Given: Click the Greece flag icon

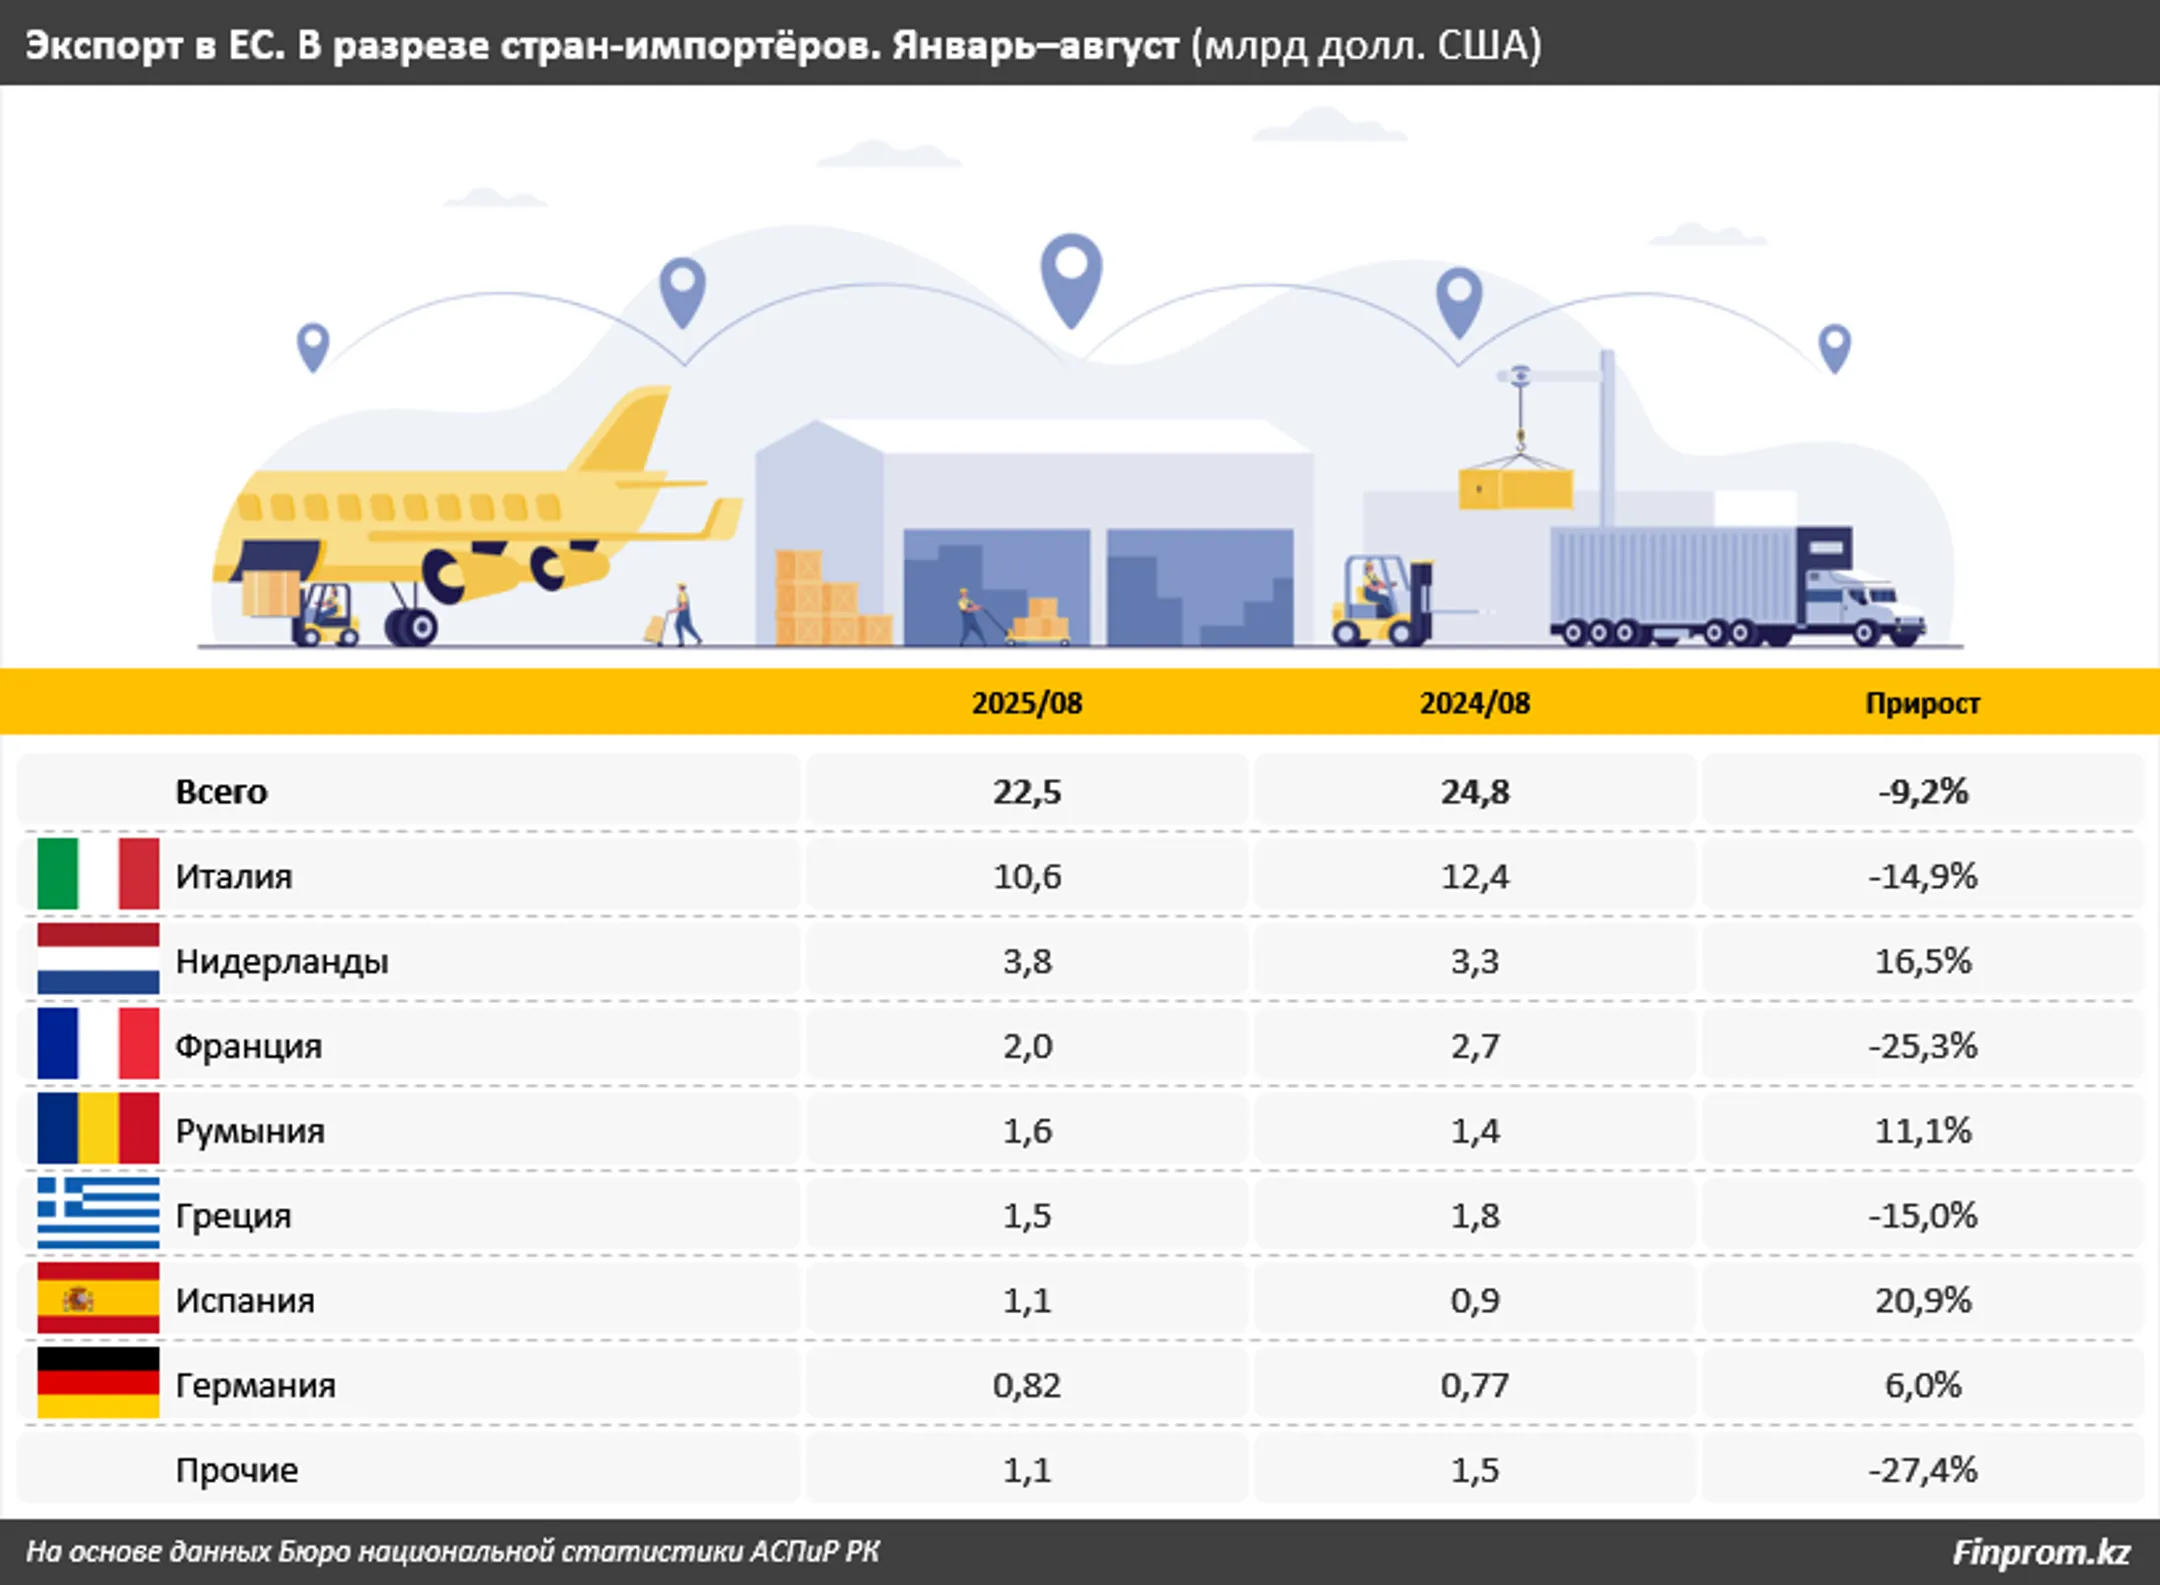Looking at the screenshot, I should (x=98, y=1214).
